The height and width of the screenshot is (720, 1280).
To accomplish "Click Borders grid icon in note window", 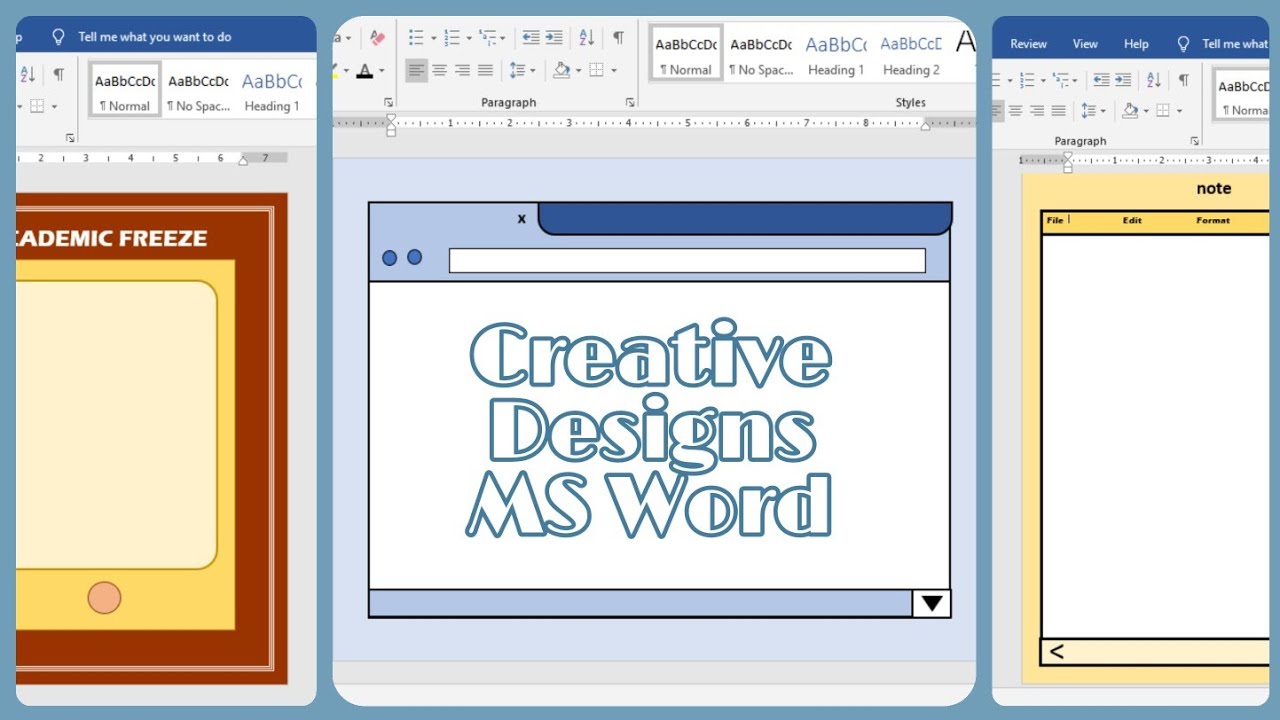I will 1162,111.
